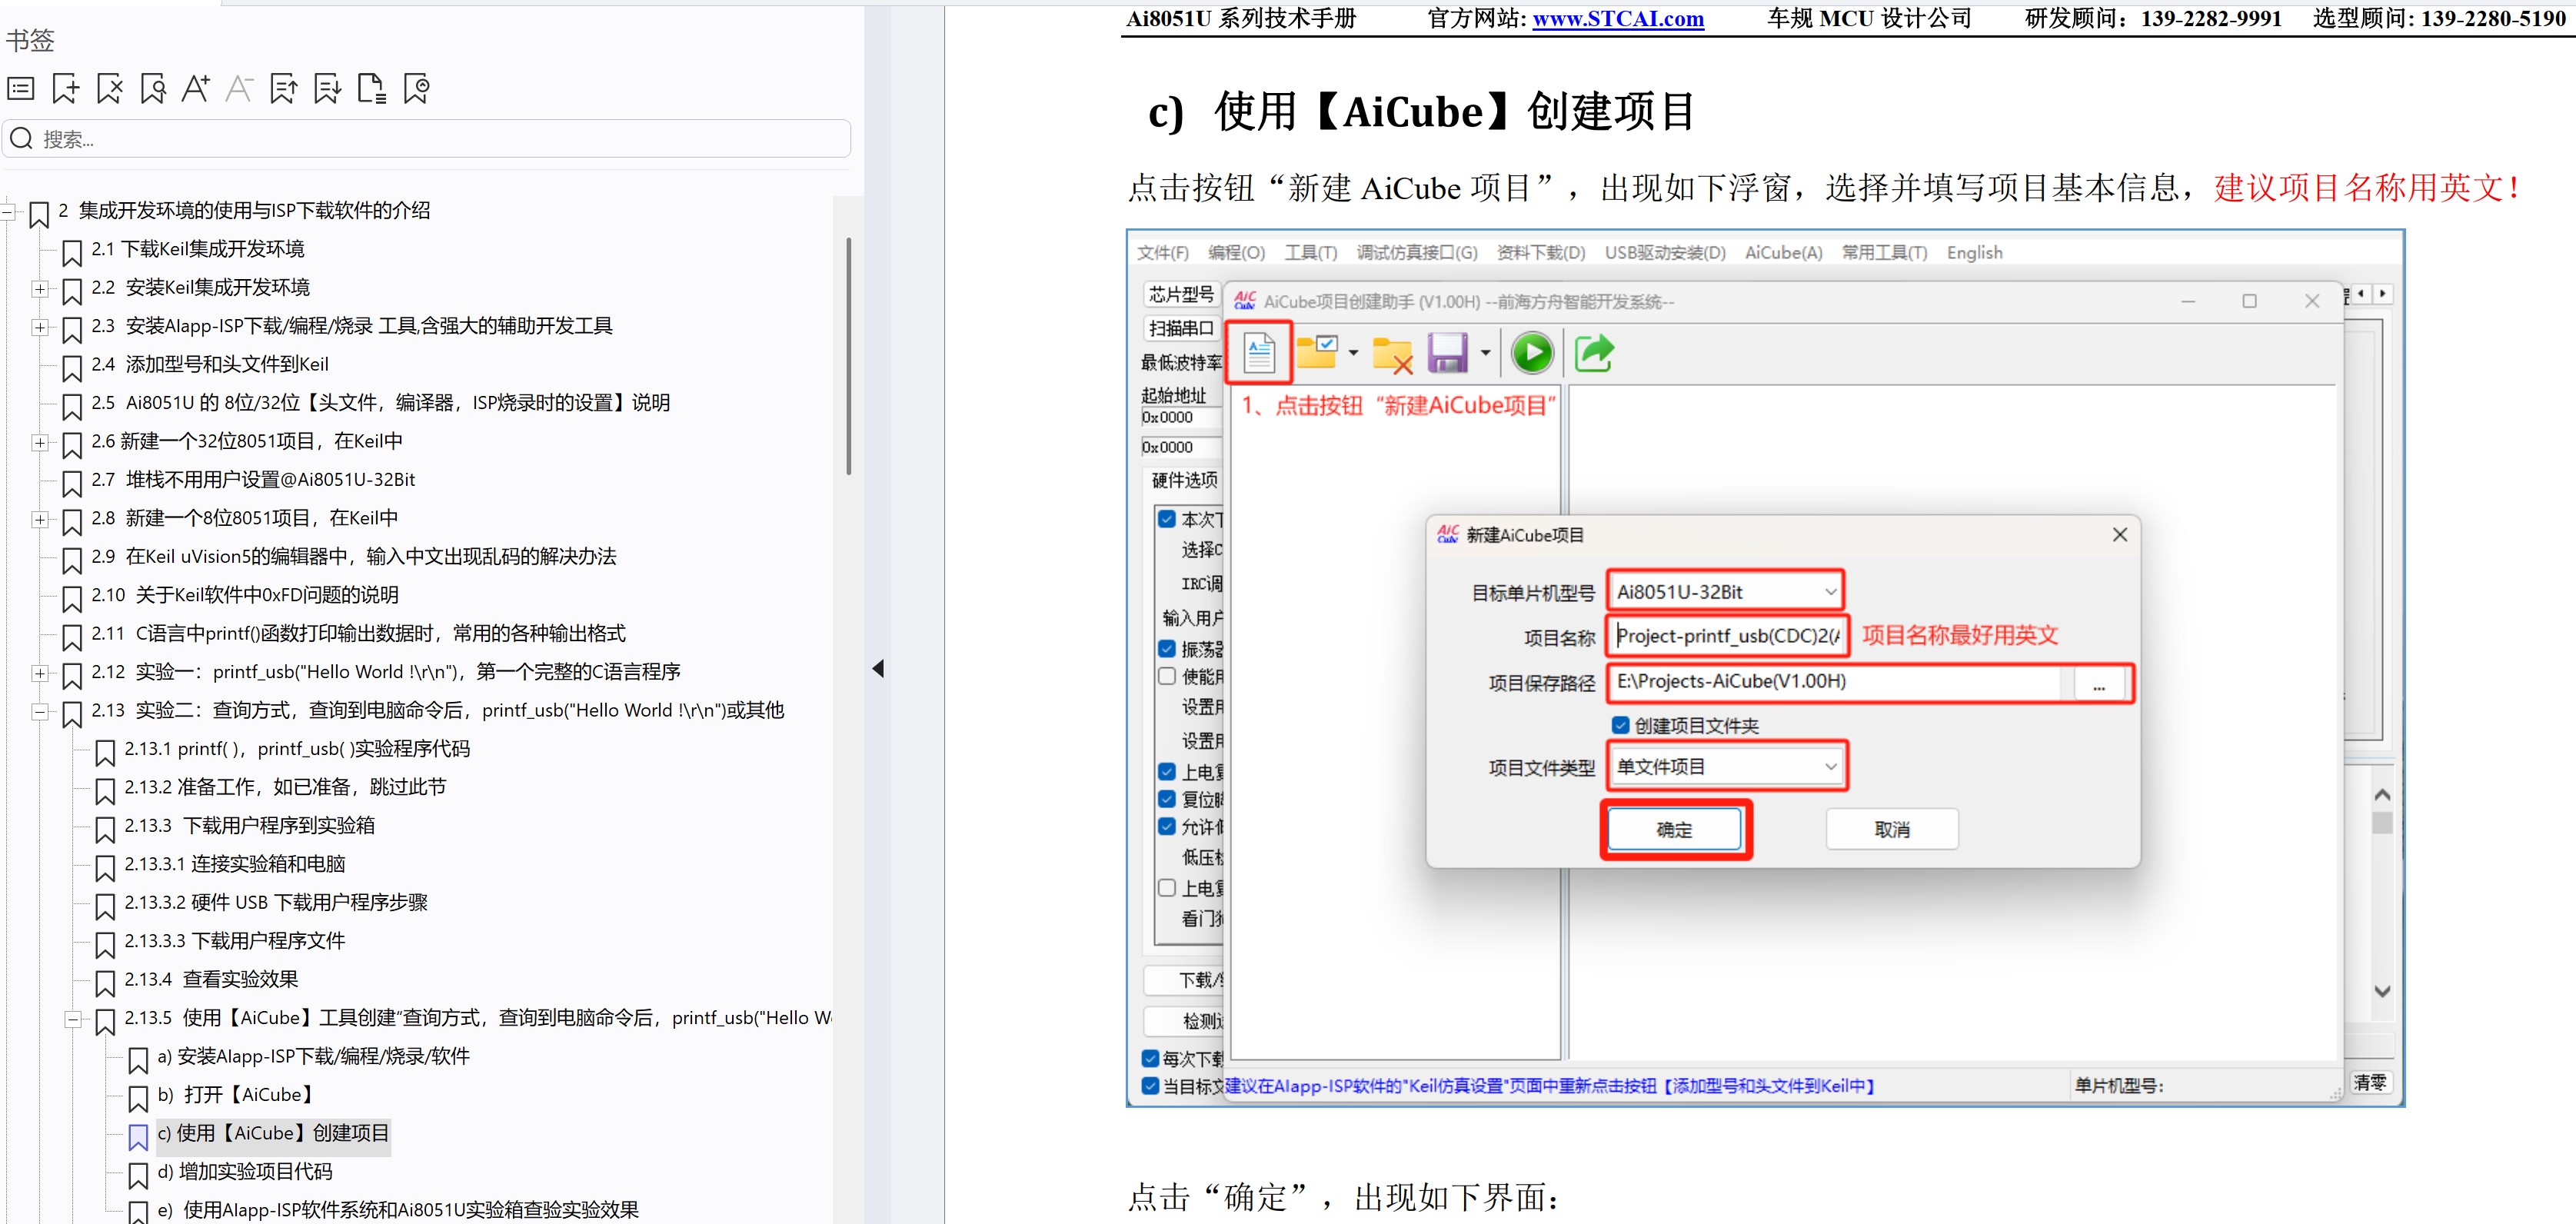
Task: Open the www.STCAI.com link
Action: [x=1617, y=19]
